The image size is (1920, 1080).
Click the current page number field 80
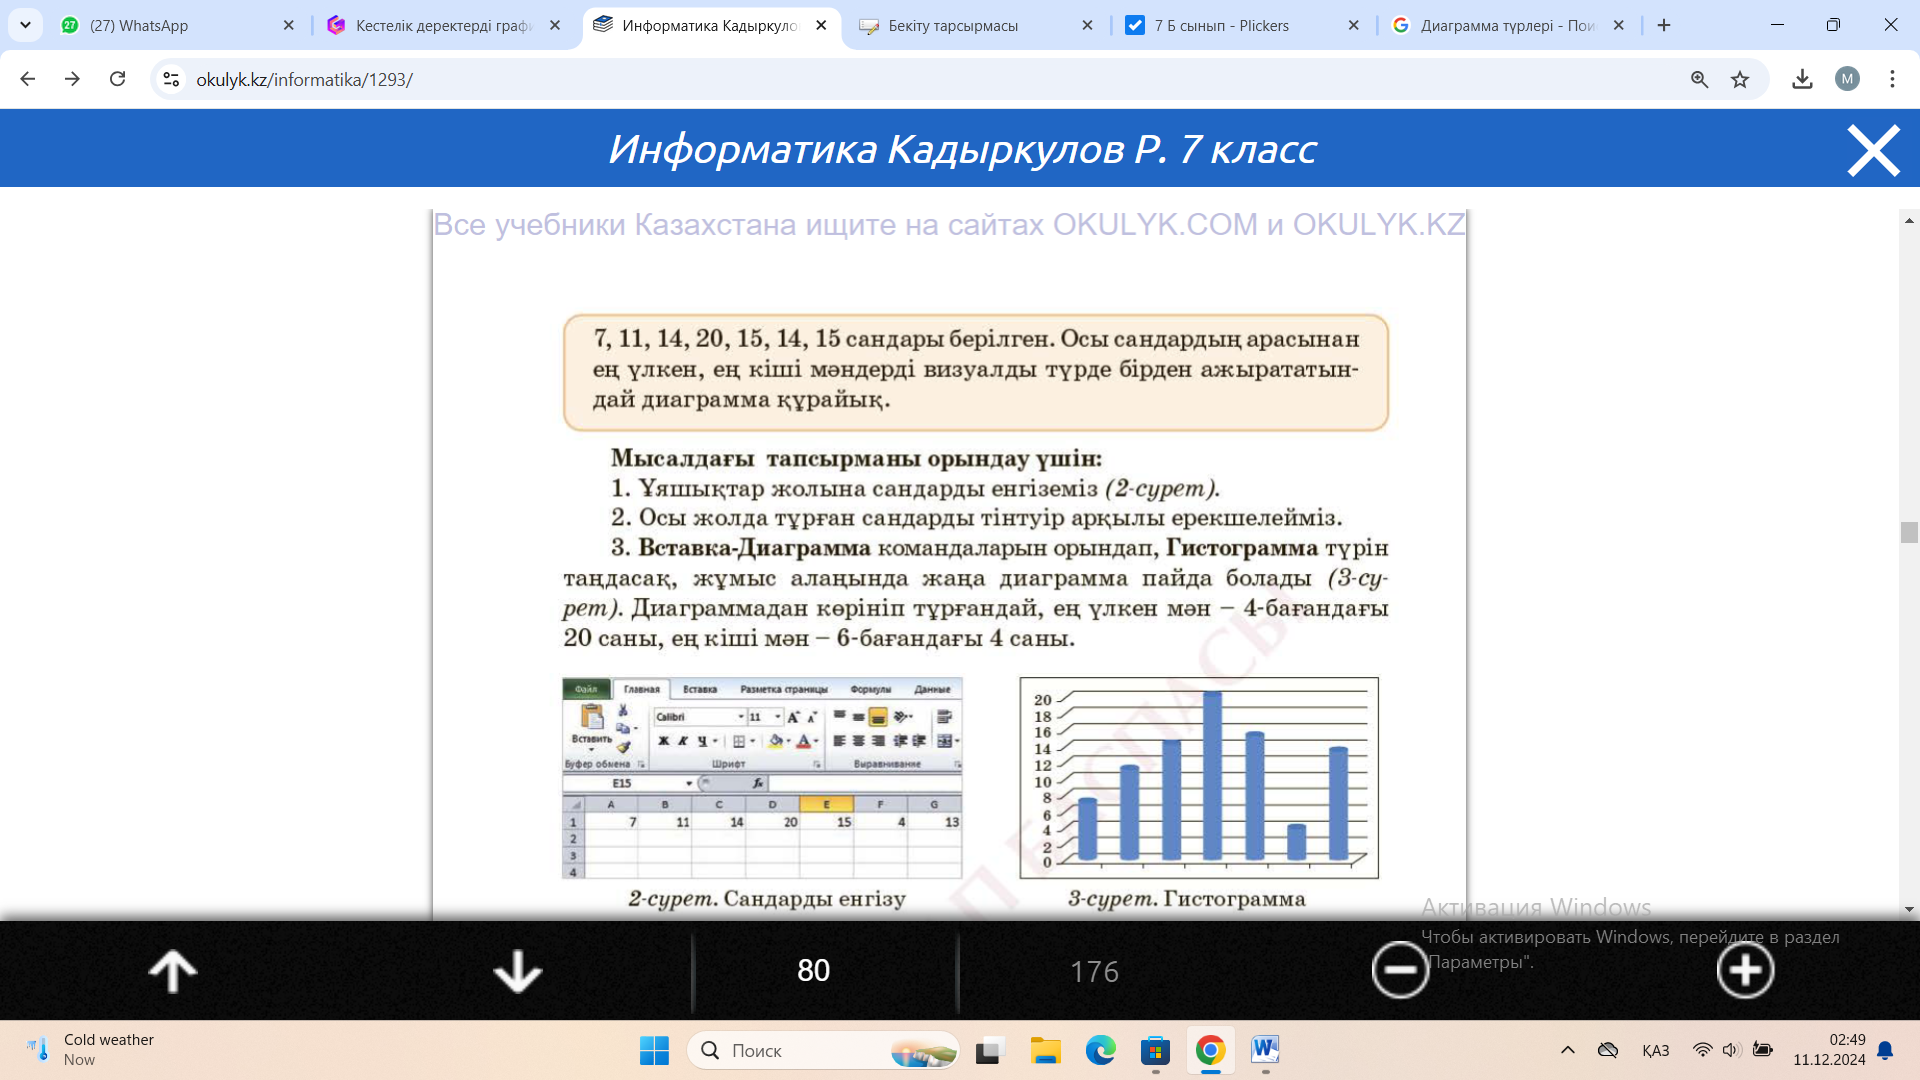click(x=813, y=970)
